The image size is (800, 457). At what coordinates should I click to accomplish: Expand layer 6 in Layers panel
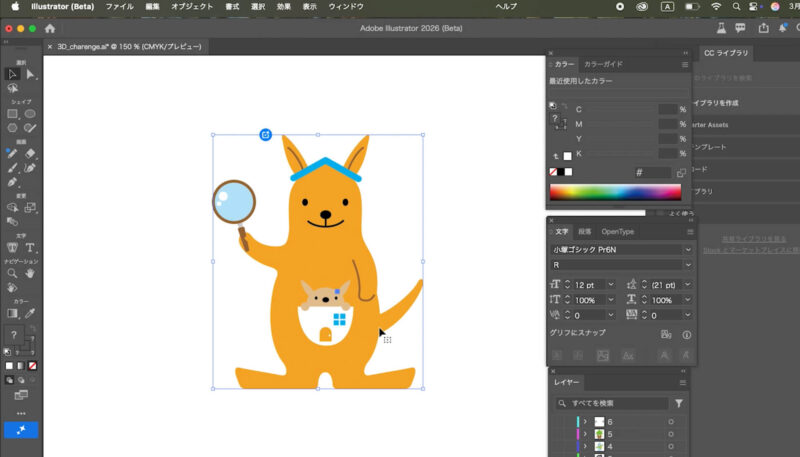click(x=585, y=422)
